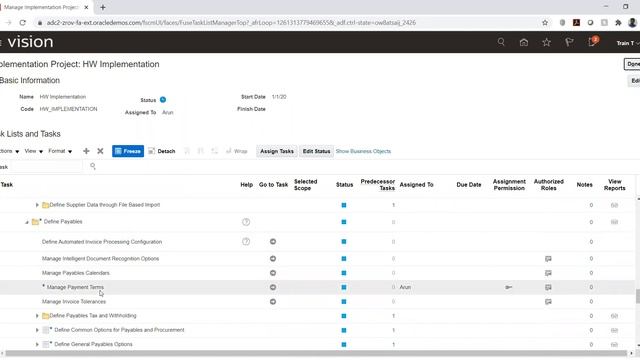Click status square for Manage Invoice Tolerances
The width and height of the screenshot is (640, 360).
344,302
